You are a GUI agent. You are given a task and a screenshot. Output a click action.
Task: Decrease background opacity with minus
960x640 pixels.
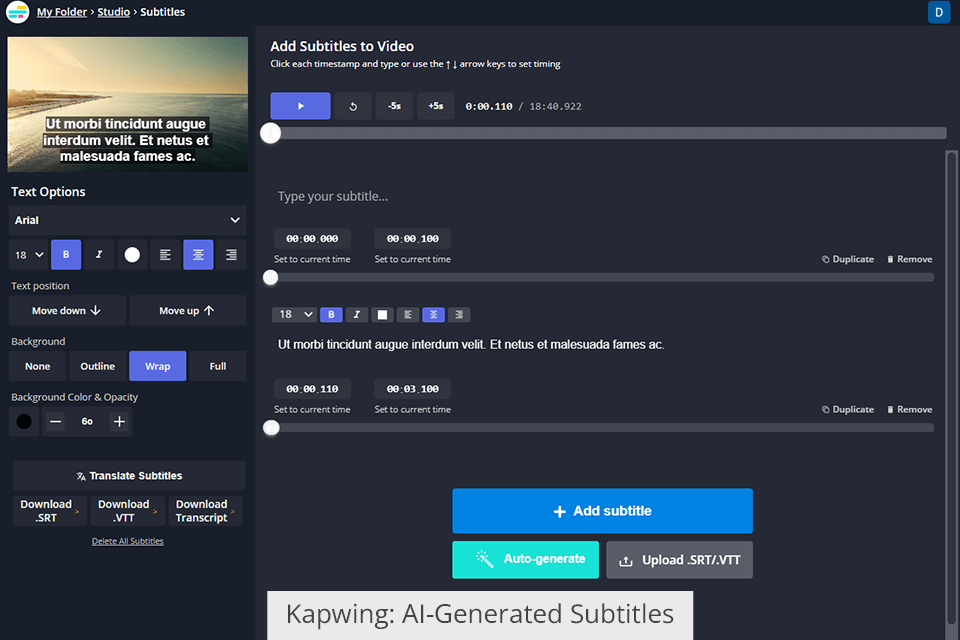55,421
